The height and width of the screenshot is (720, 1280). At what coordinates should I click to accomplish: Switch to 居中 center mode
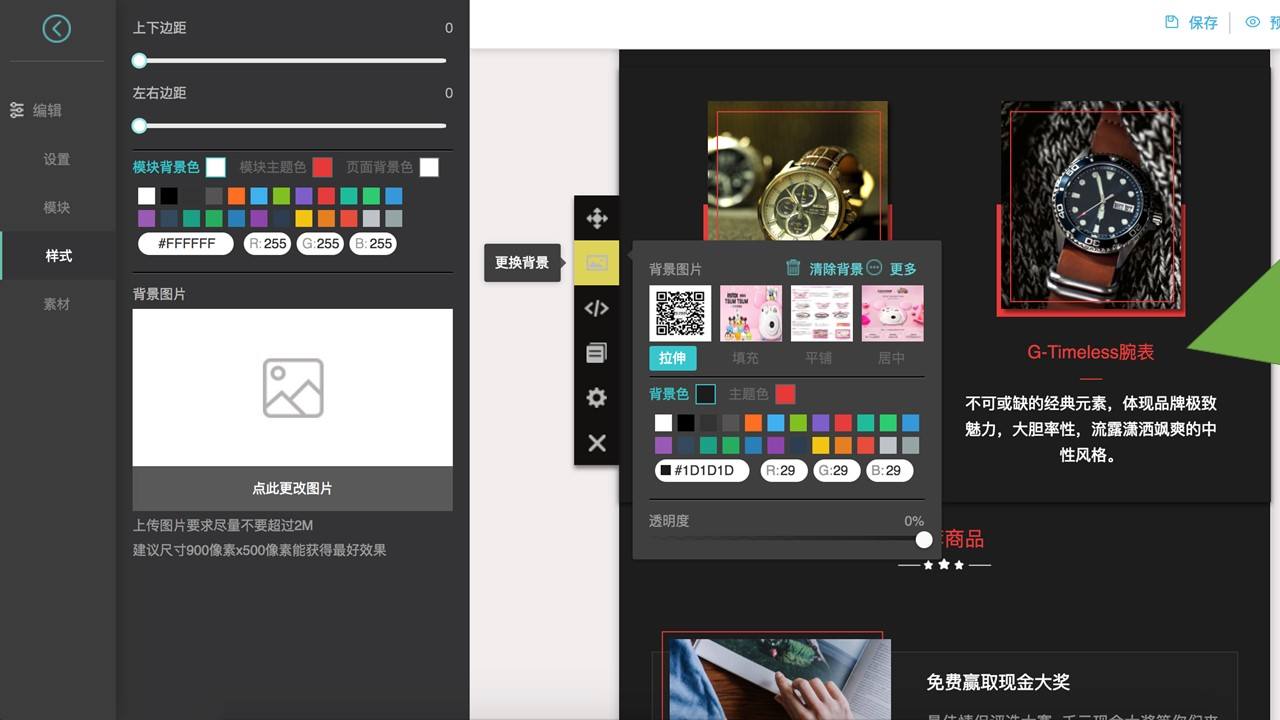click(x=891, y=358)
